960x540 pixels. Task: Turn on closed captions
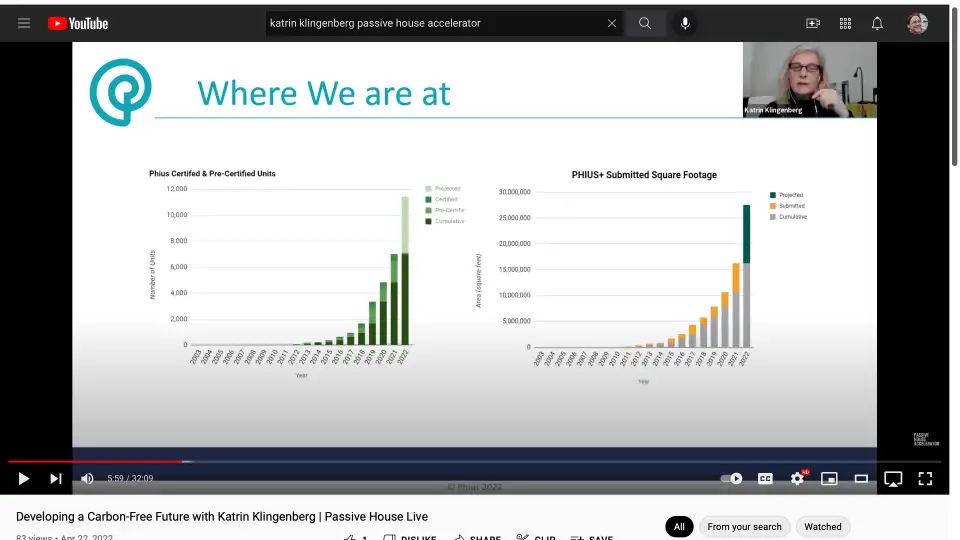point(765,479)
